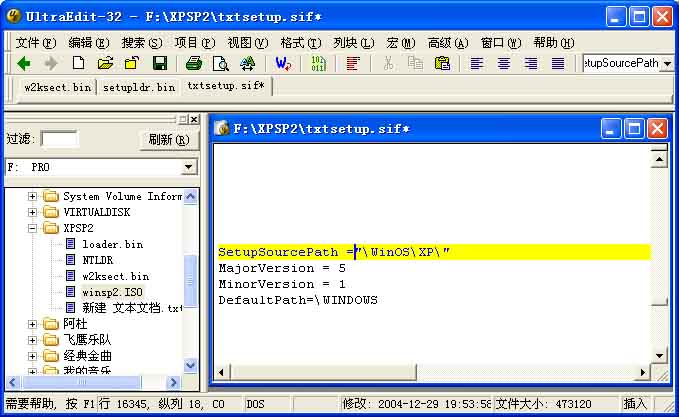The height and width of the screenshot is (417, 679).
Task: Click the Close file toolbar icon
Action: click(x=132, y=64)
